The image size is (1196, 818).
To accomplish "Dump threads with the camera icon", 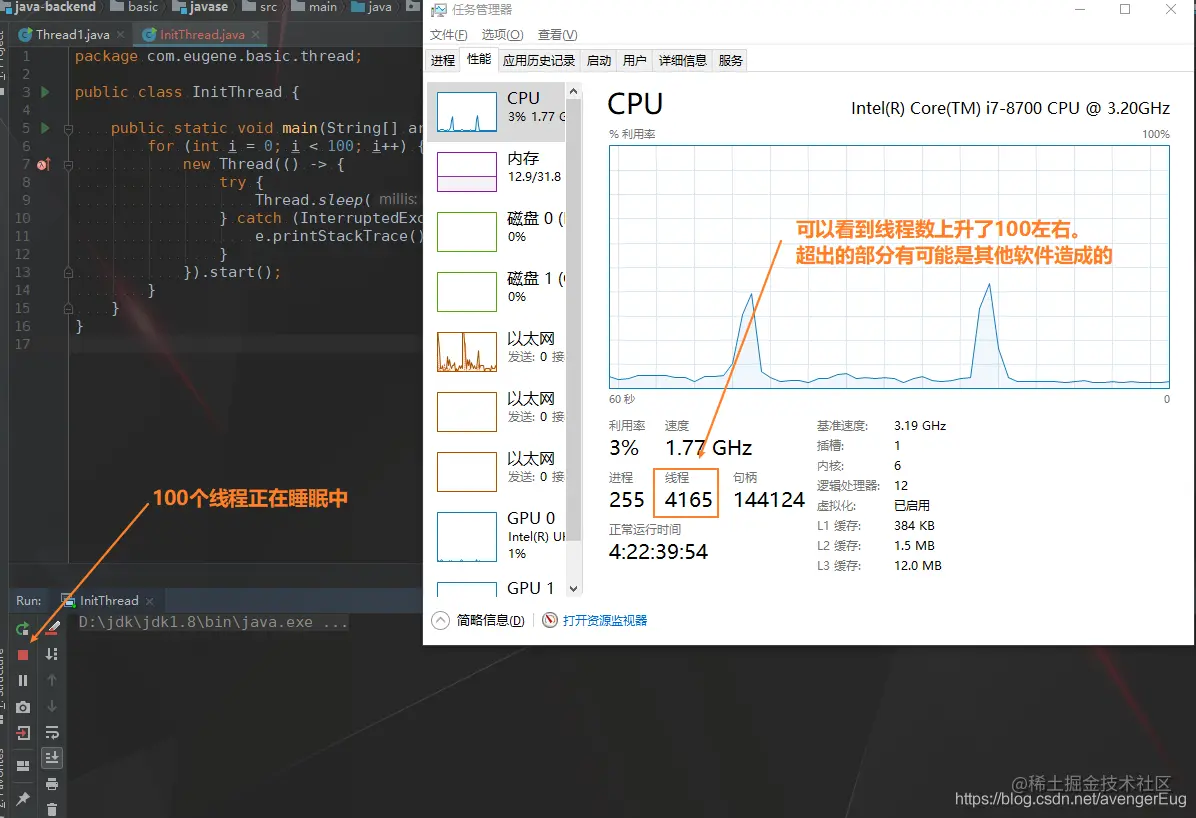I will (23, 707).
